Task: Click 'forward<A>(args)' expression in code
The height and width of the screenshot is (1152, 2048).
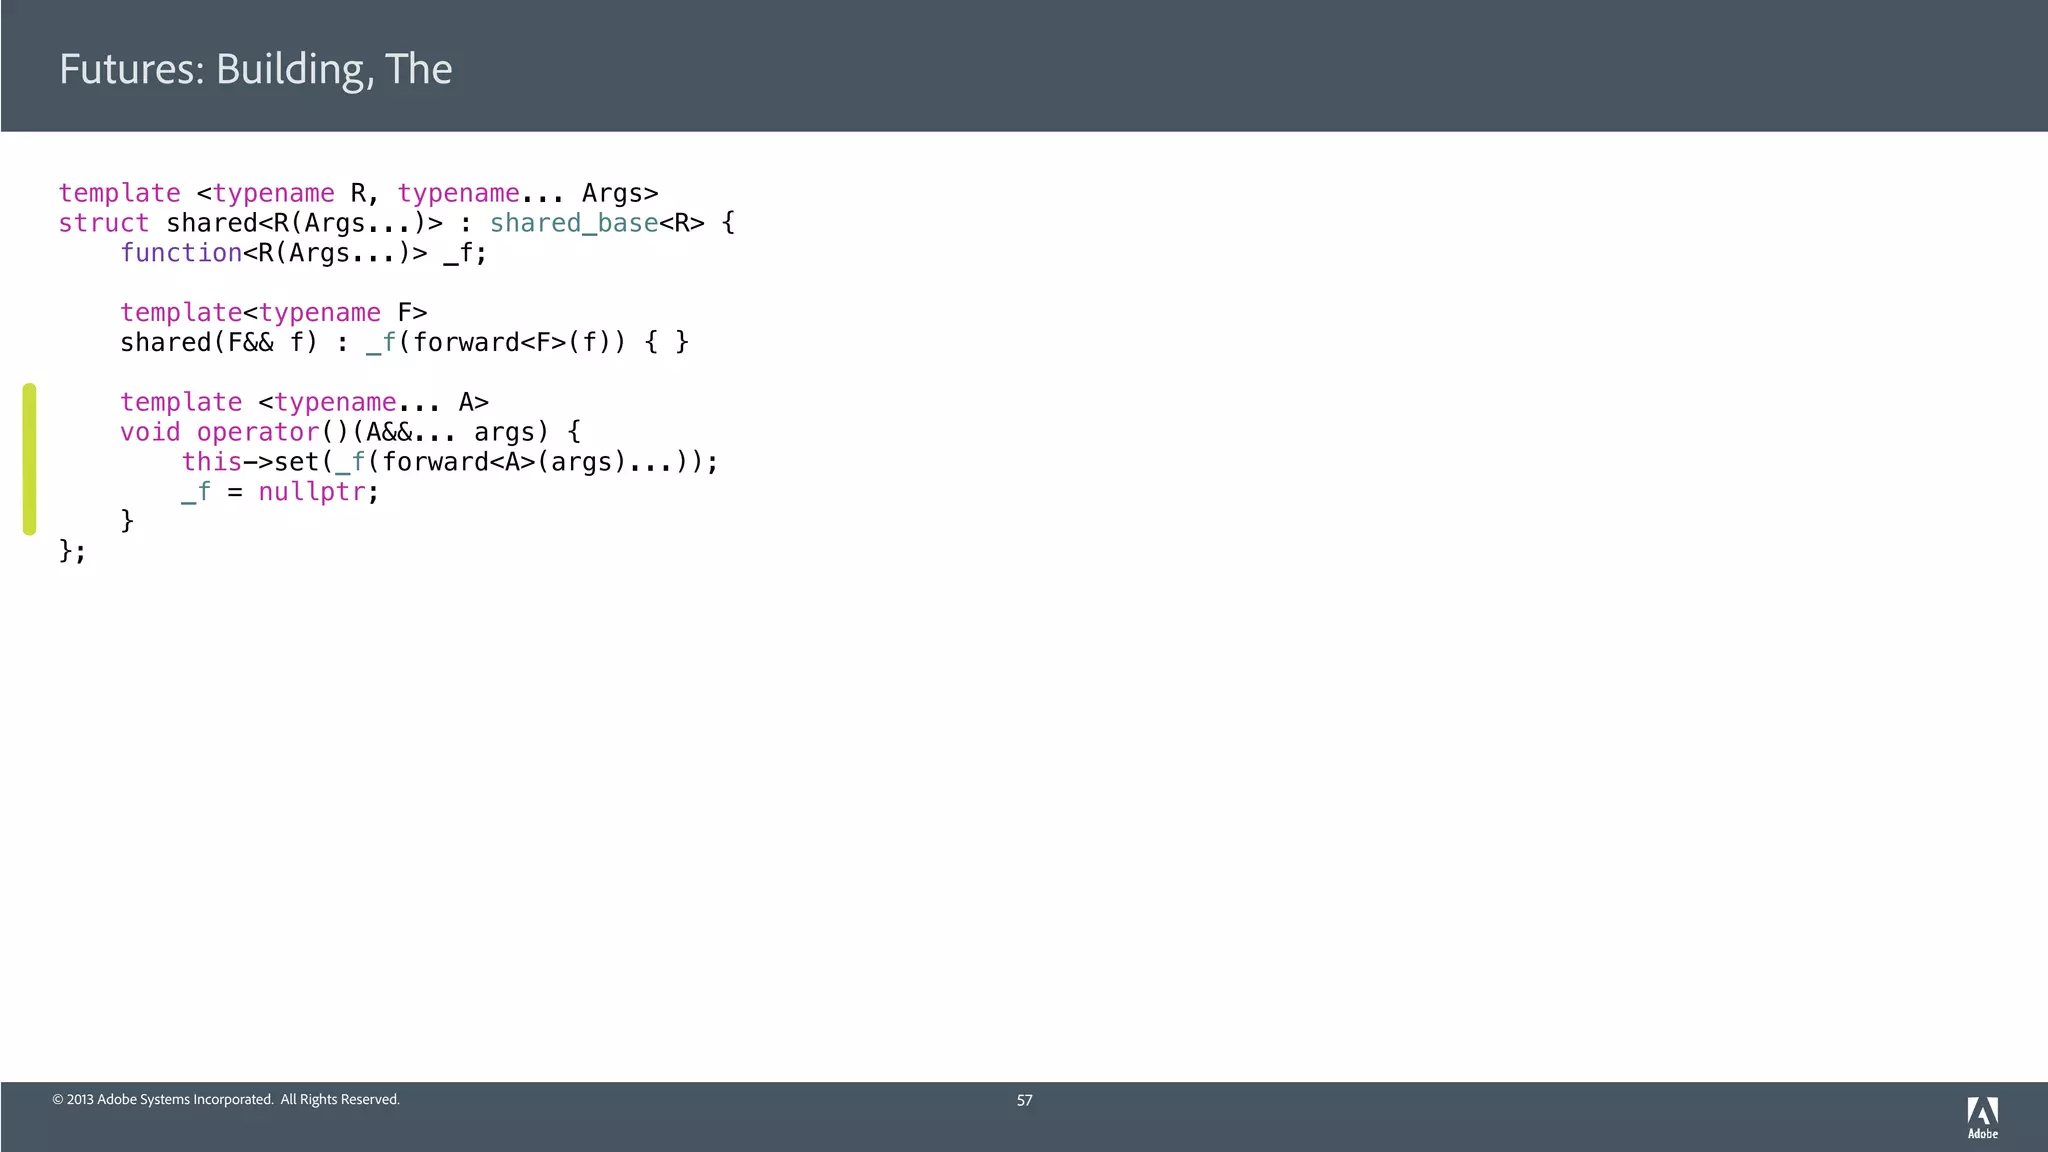Action: [503, 462]
